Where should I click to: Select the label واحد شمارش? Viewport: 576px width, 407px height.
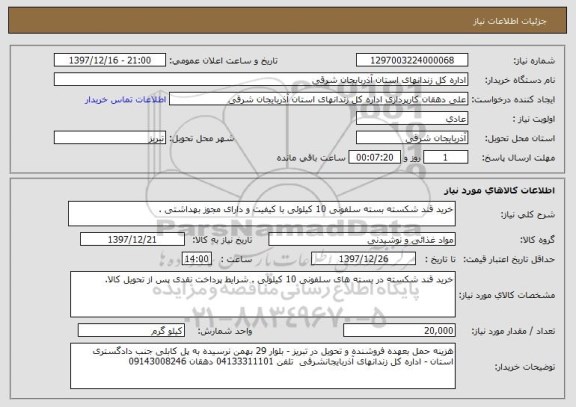[x=225, y=331]
